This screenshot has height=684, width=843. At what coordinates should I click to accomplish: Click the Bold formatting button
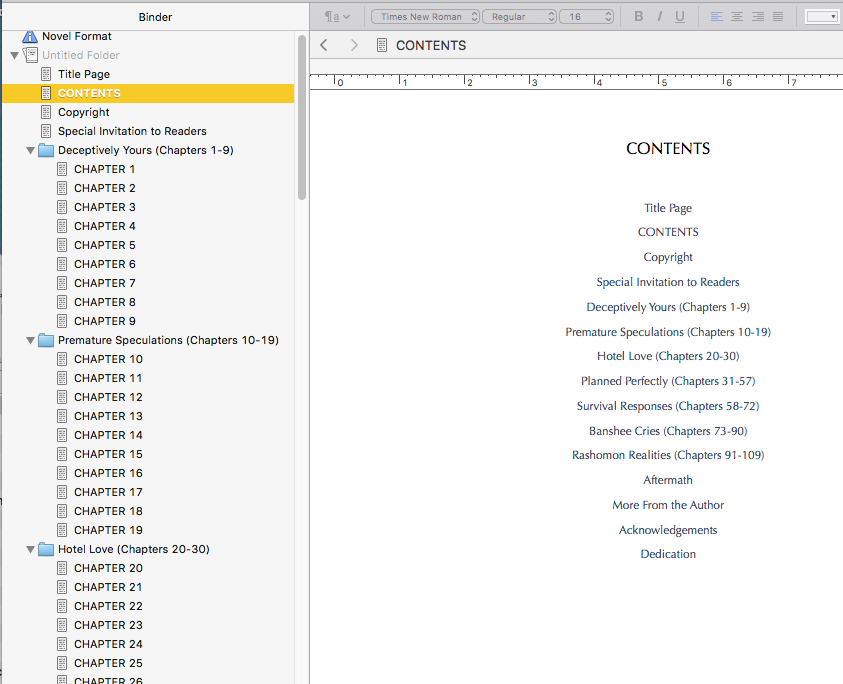[638, 16]
